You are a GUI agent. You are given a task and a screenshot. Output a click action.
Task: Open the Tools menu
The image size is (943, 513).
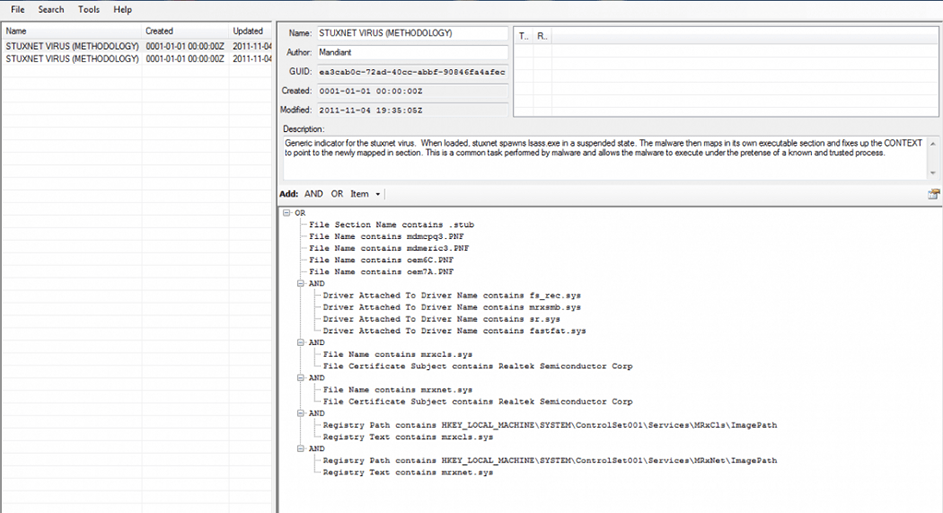(x=89, y=9)
